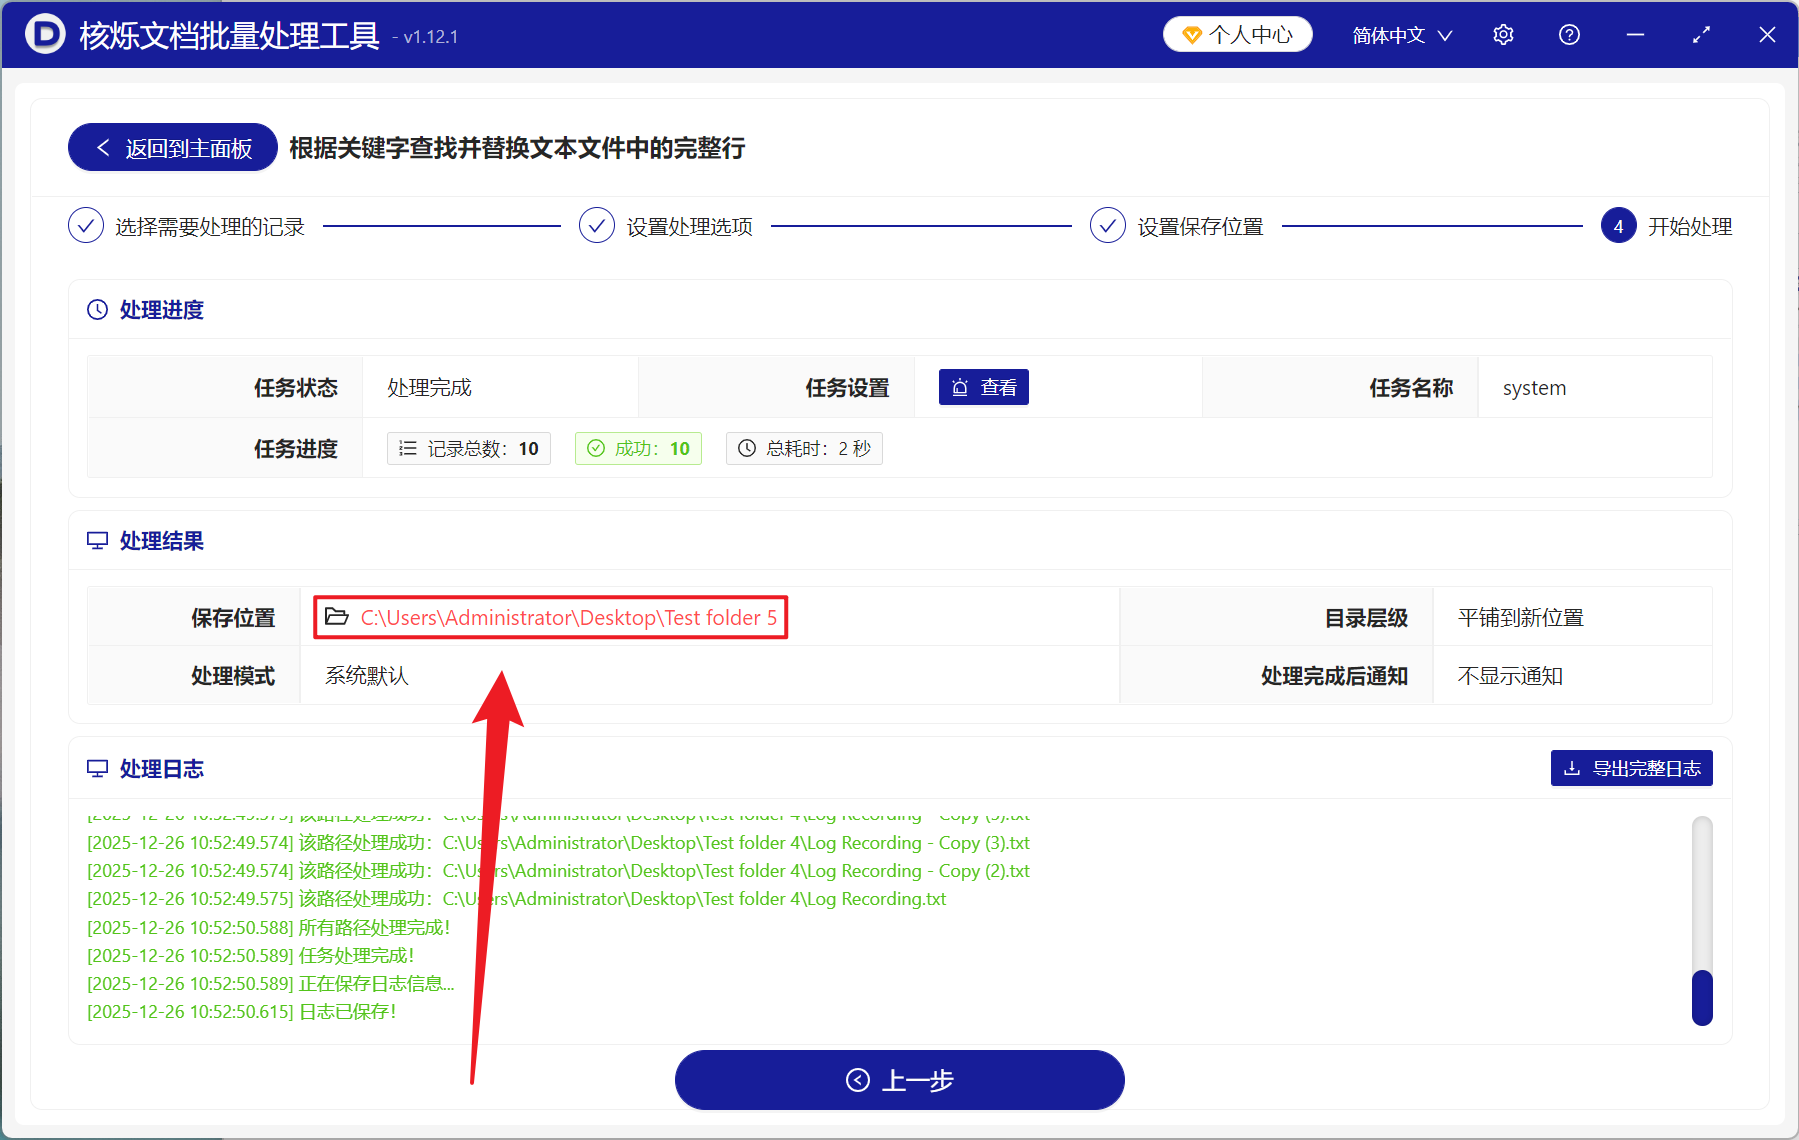Click the expand window diagonal arrow icon
This screenshot has width=1799, height=1140.
(1701, 34)
